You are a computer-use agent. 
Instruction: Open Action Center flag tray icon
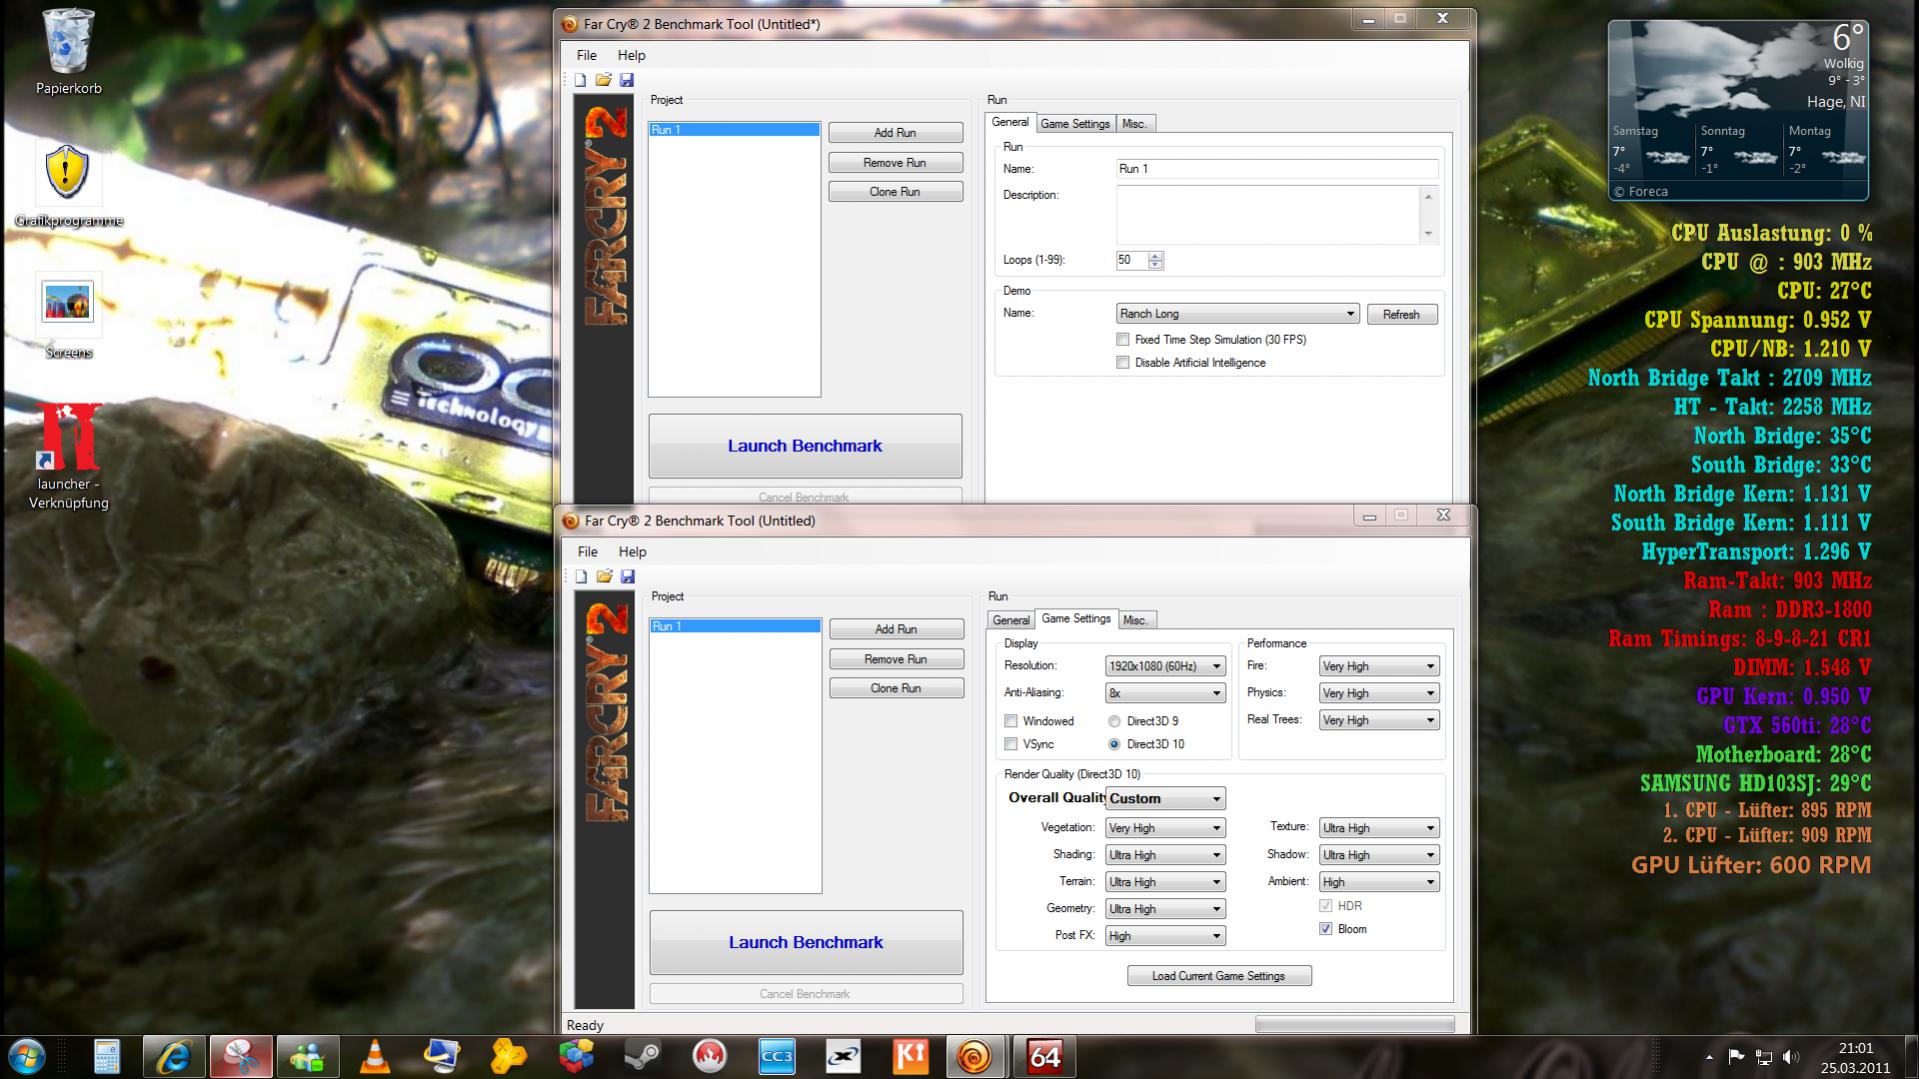click(1736, 1057)
